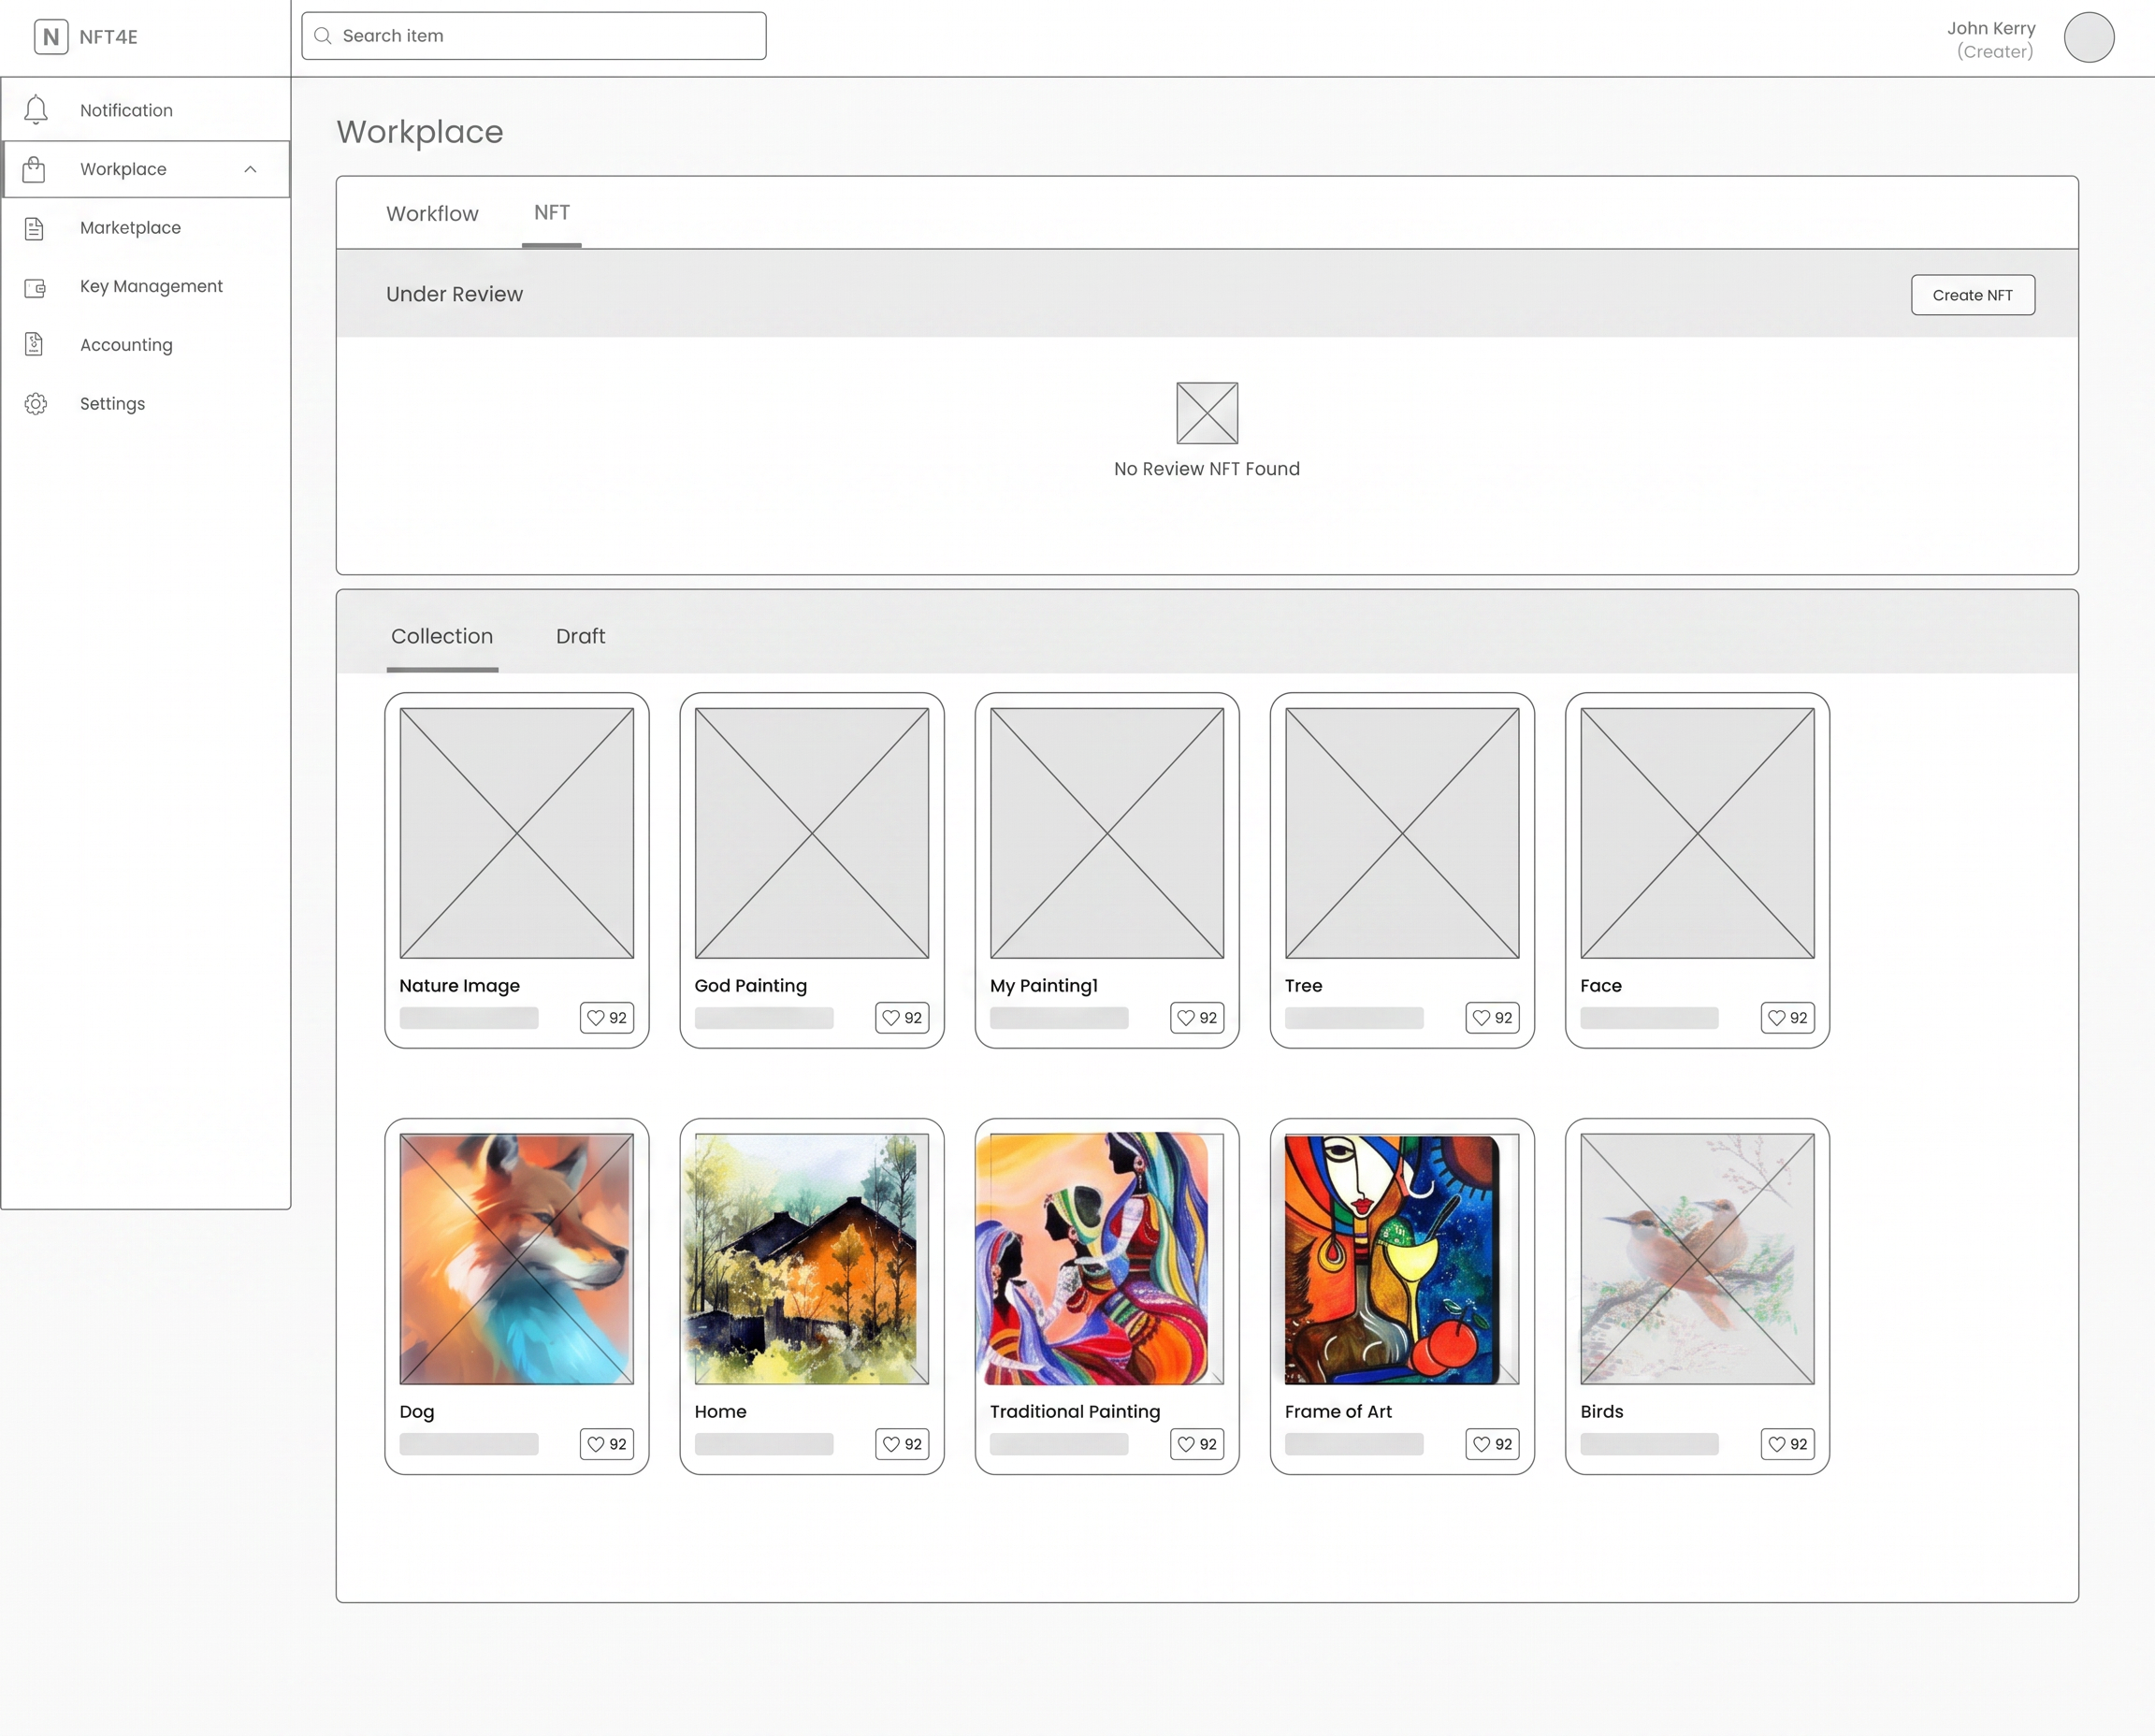The image size is (2155, 1736).
Task: Click the NFT4E logo icon
Action: (x=51, y=37)
